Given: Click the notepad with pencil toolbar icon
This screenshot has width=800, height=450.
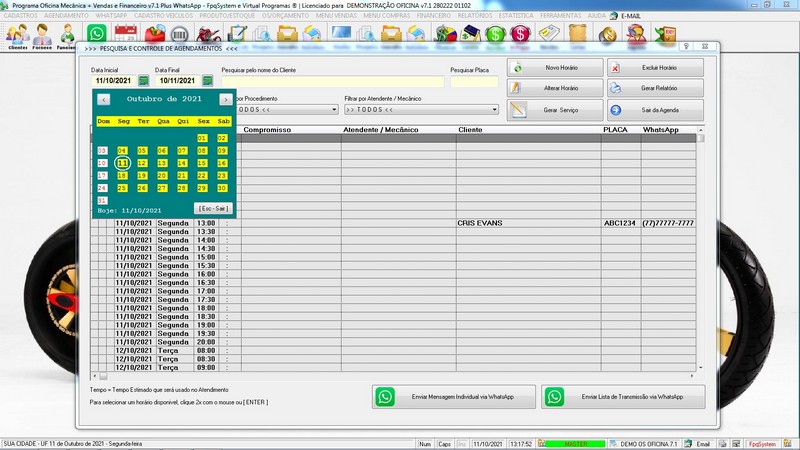Looking at the screenshot, I should (237, 34).
